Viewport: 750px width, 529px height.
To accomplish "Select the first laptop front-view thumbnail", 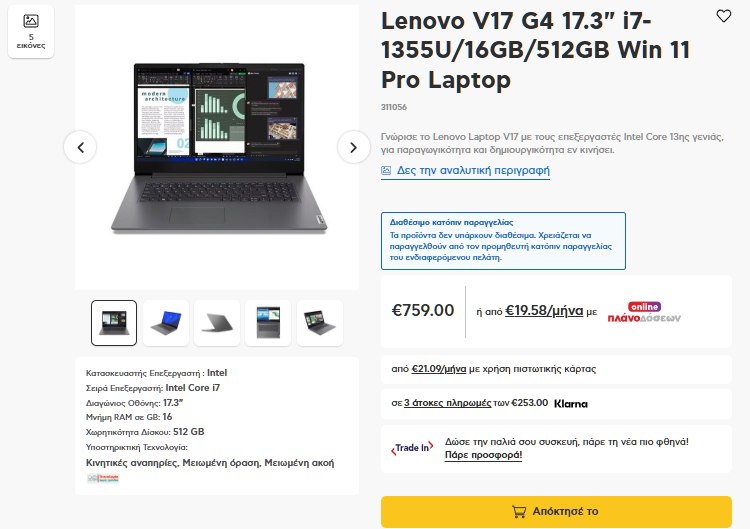I will pos(114,323).
